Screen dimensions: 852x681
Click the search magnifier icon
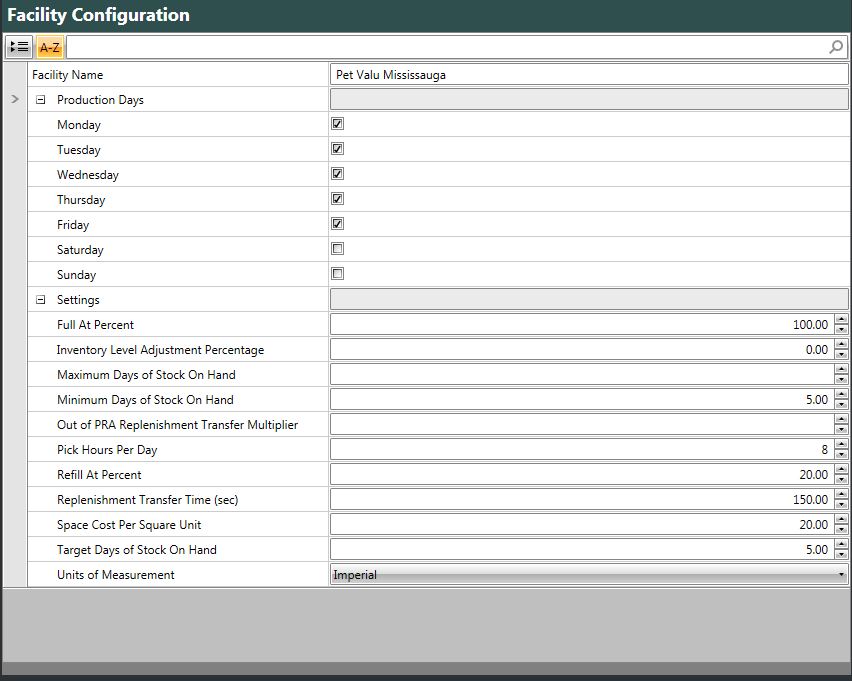click(836, 47)
